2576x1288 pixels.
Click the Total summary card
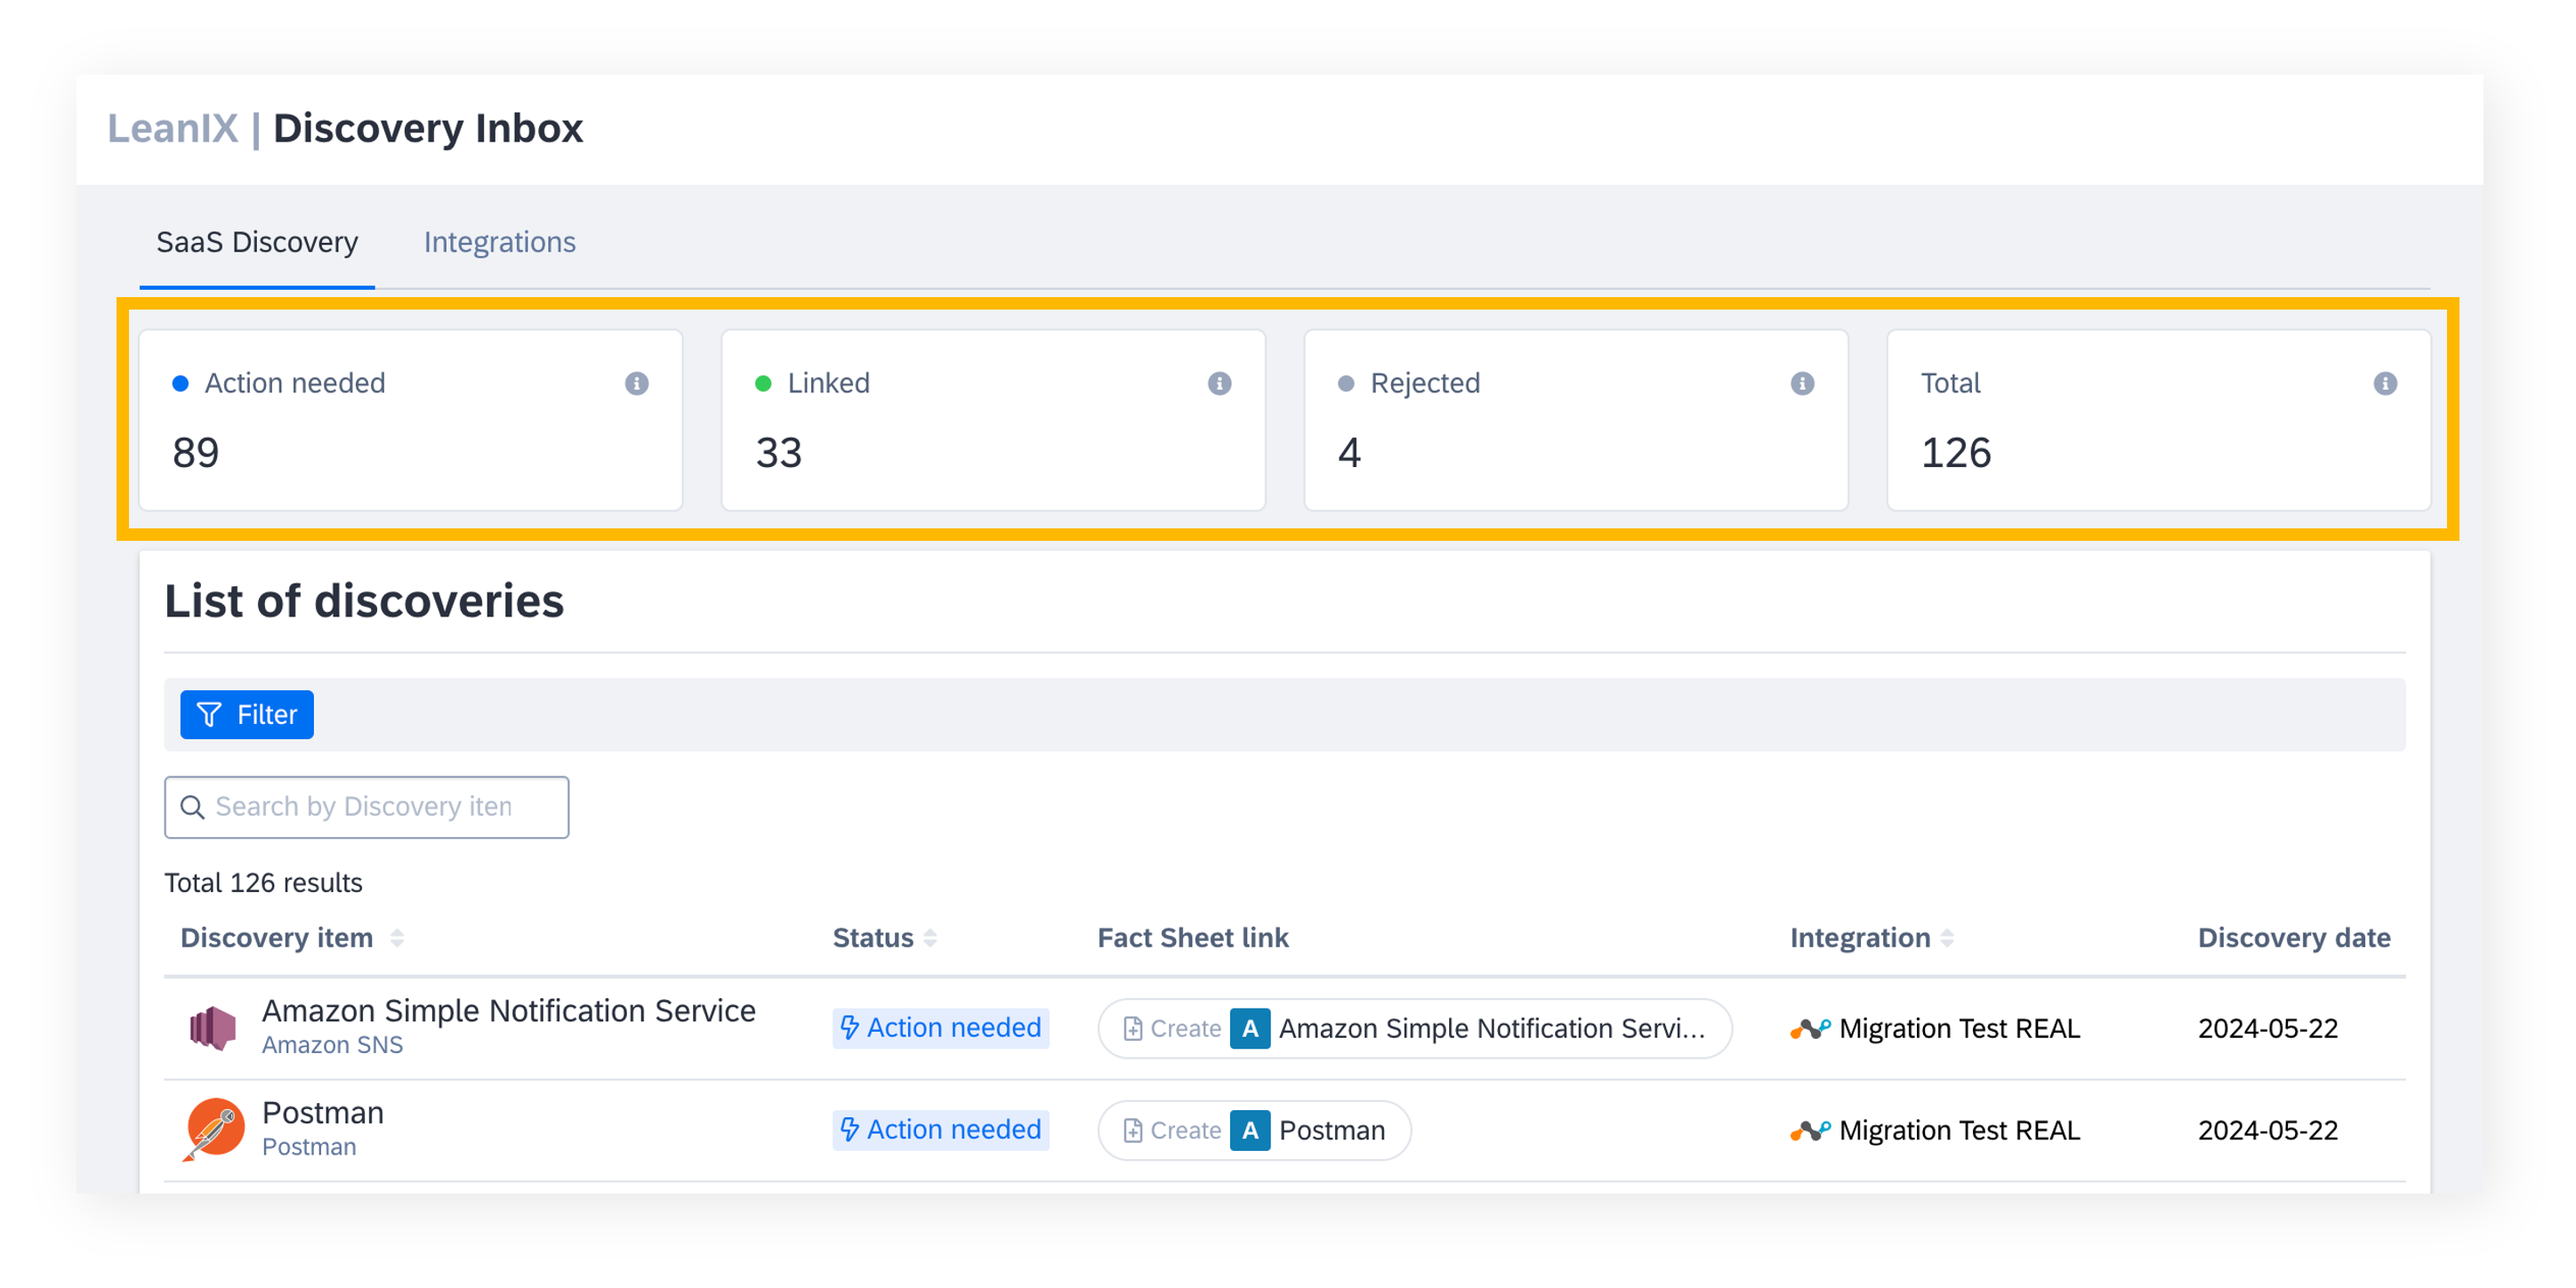coord(2159,420)
